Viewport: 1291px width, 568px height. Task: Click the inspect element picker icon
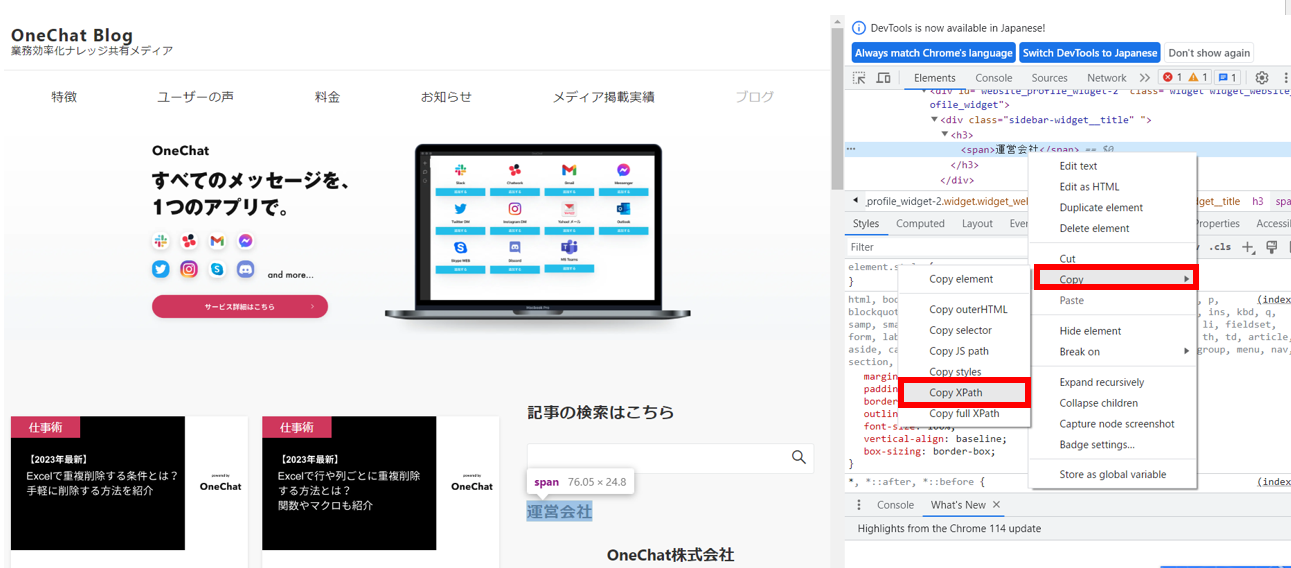[859, 78]
